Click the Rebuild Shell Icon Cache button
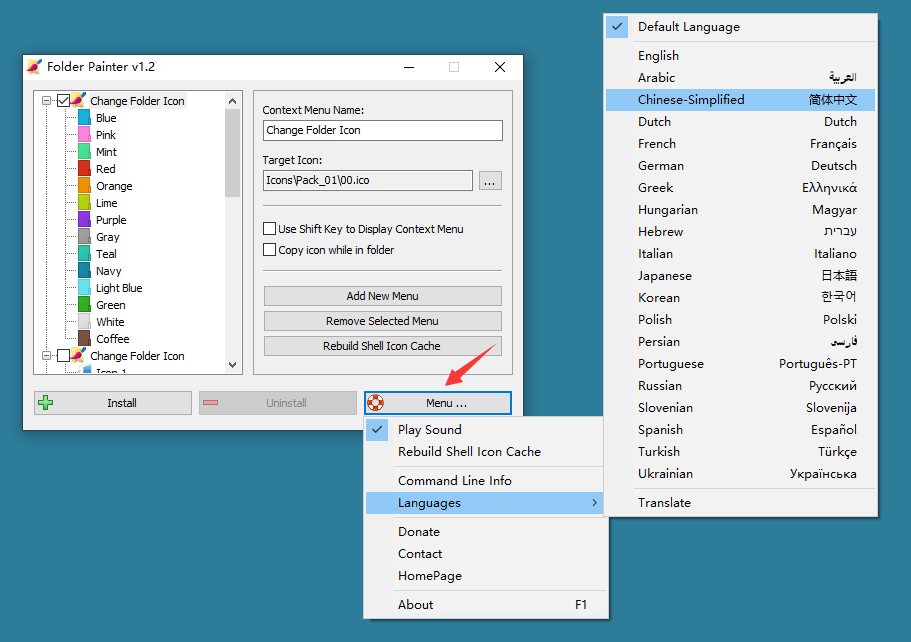 (x=383, y=347)
